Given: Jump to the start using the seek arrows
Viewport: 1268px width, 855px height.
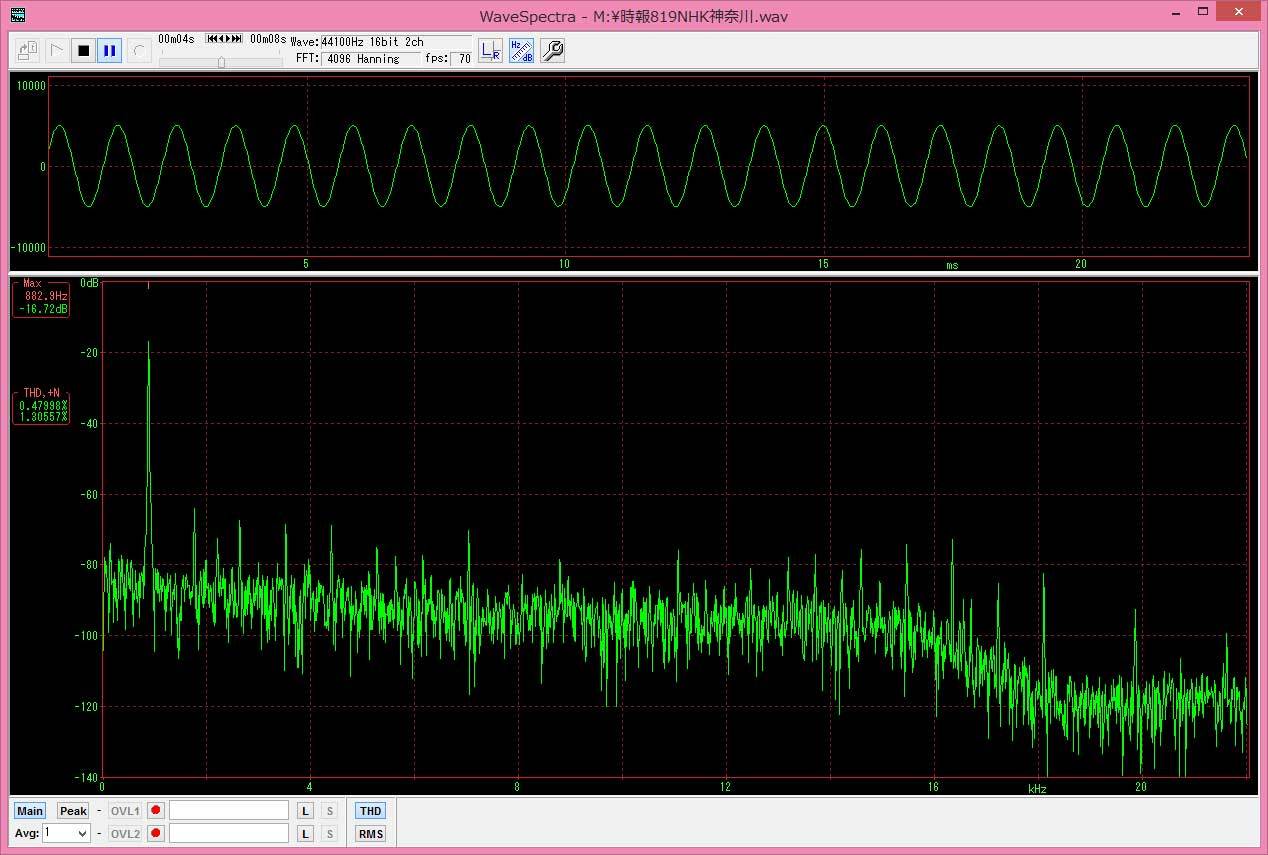Looking at the screenshot, I should tap(210, 39).
